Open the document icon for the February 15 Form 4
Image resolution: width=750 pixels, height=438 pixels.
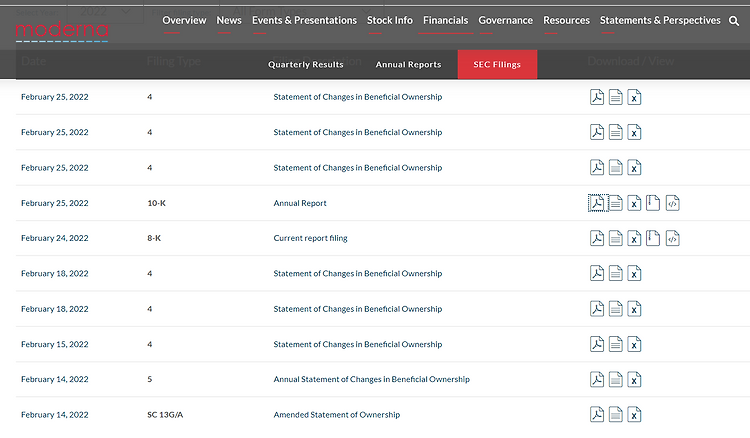pos(616,344)
